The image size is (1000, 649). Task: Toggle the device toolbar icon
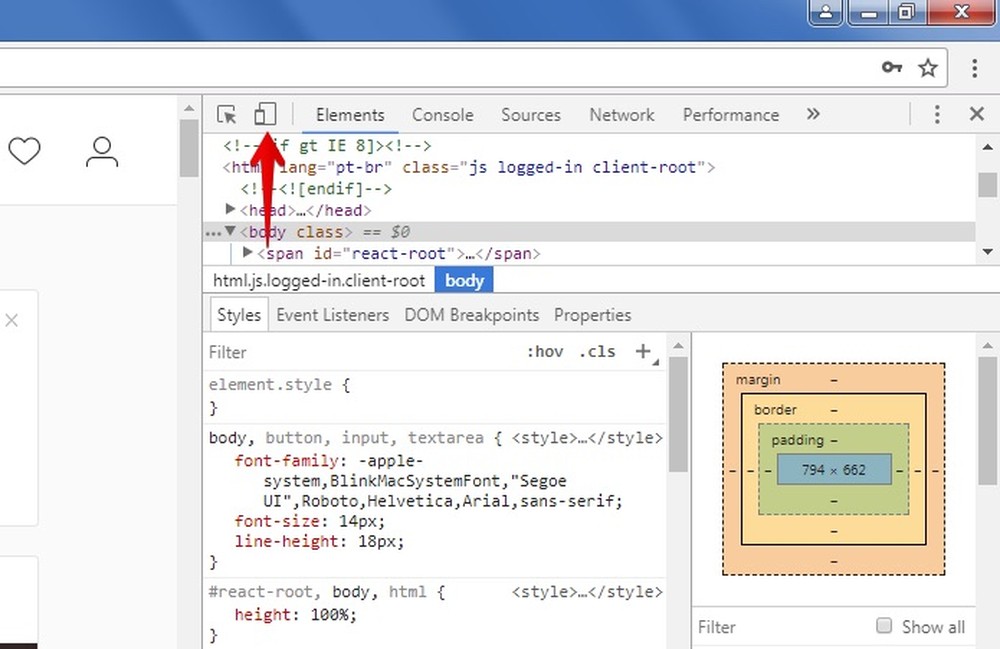(264, 114)
